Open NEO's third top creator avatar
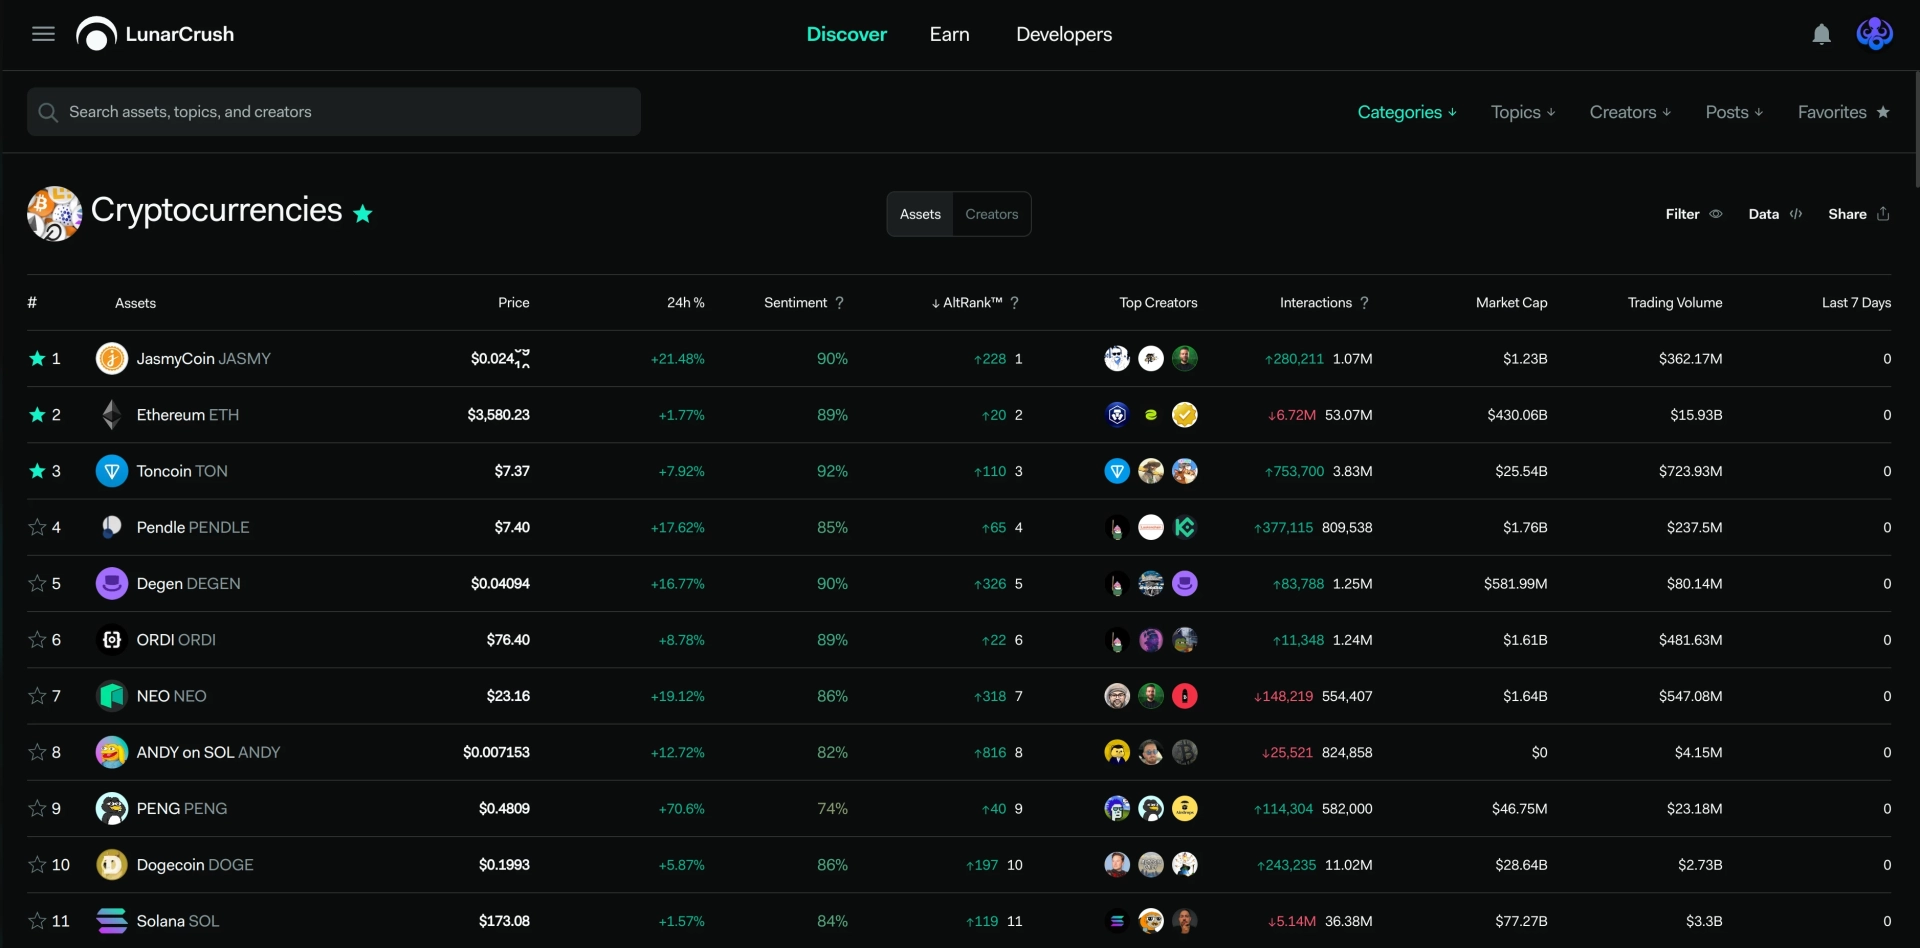The width and height of the screenshot is (1920, 948). pos(1185,696)
